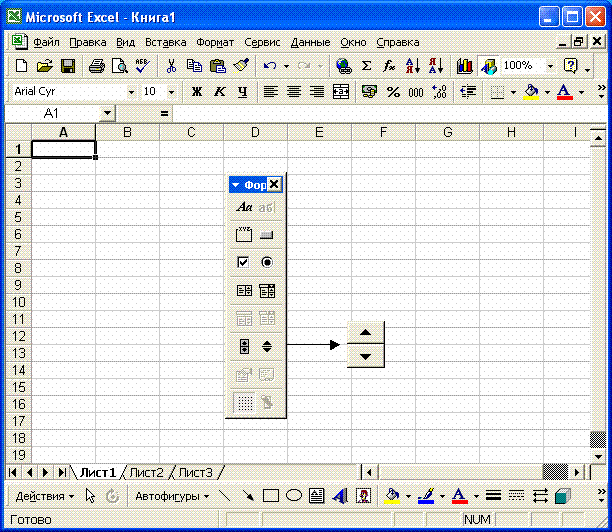Open the font size 10 dropdown
612x532 pixels.
click(171, 93)
